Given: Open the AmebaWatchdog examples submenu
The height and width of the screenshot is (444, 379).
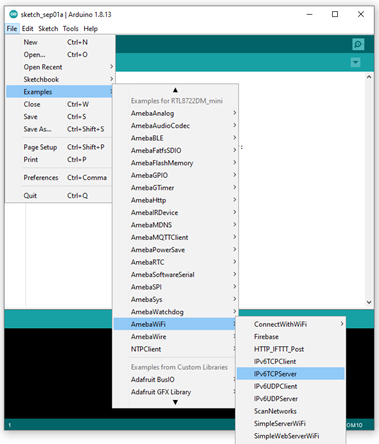Looking at the screenshot, I should coord(175,312).
